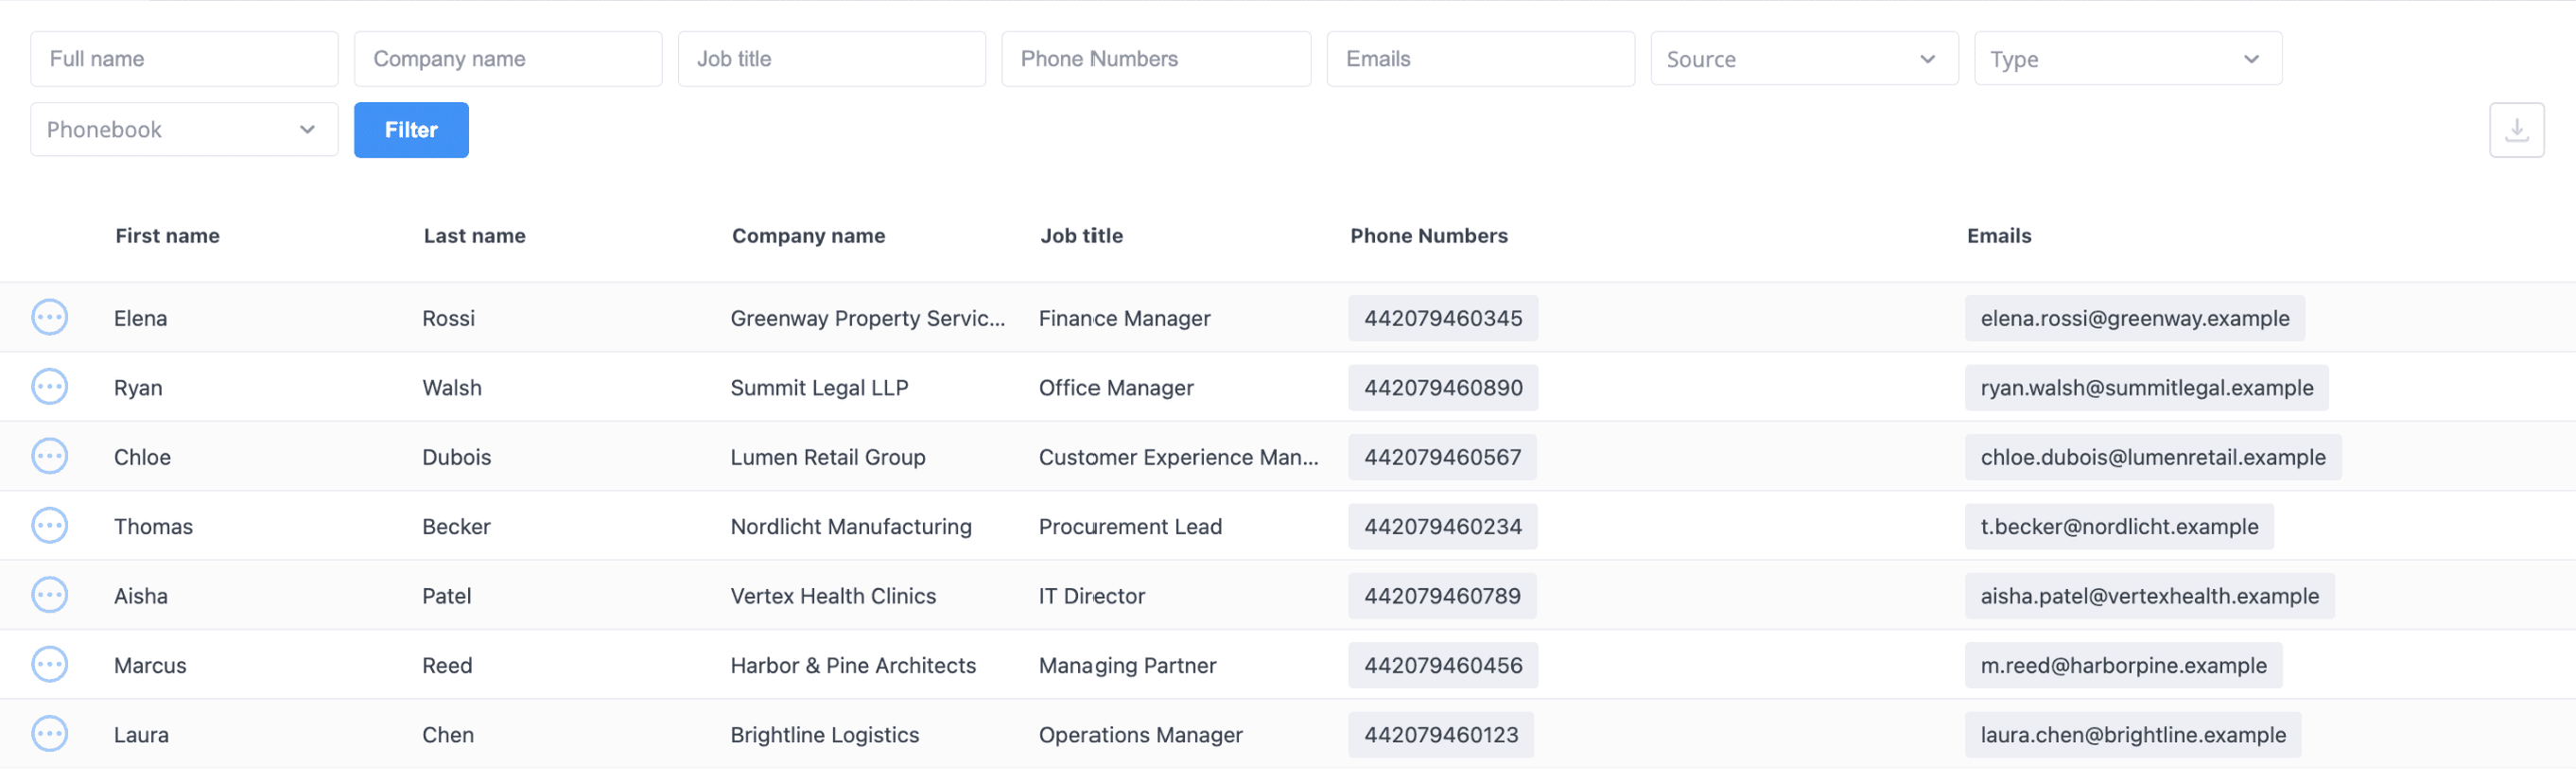
Task: Select email elena.rossi@greenway.example
Action: pos(2134,318)
